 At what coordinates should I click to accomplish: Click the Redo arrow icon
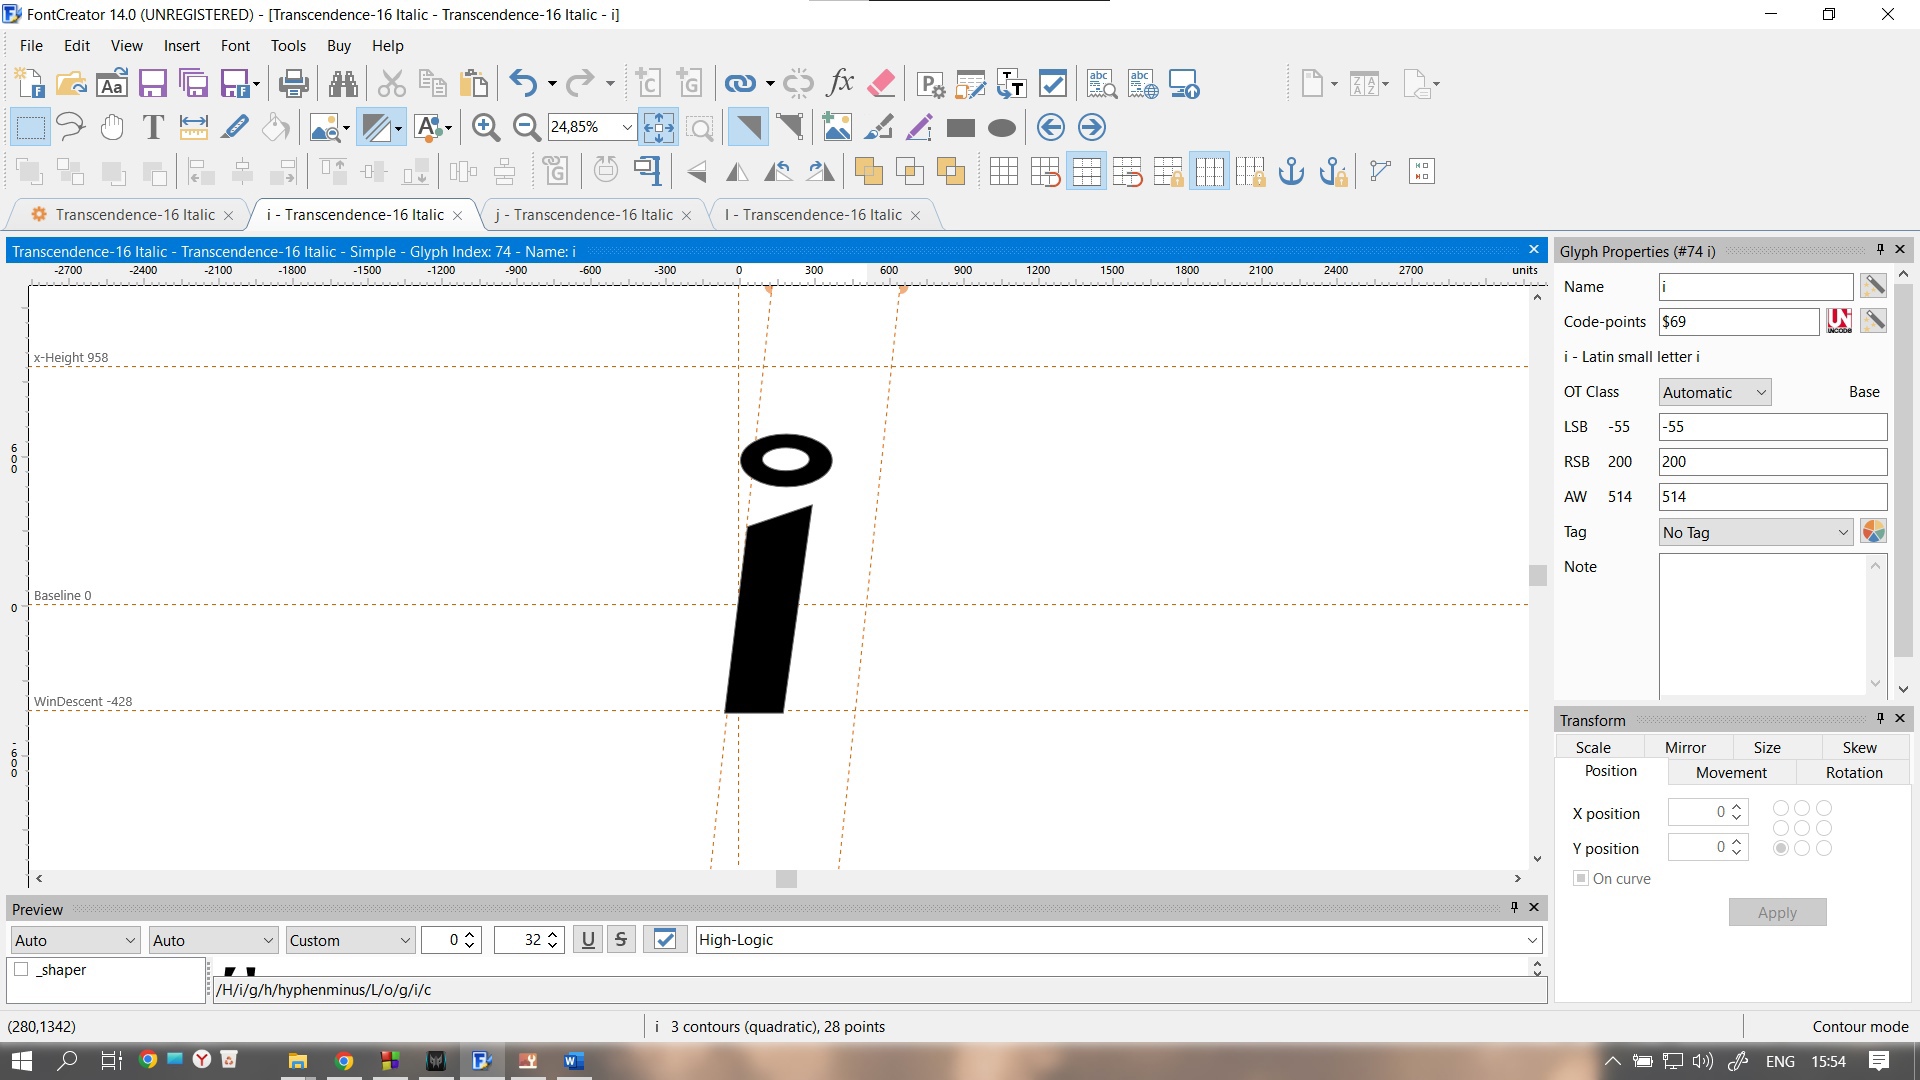pos(580,84)
